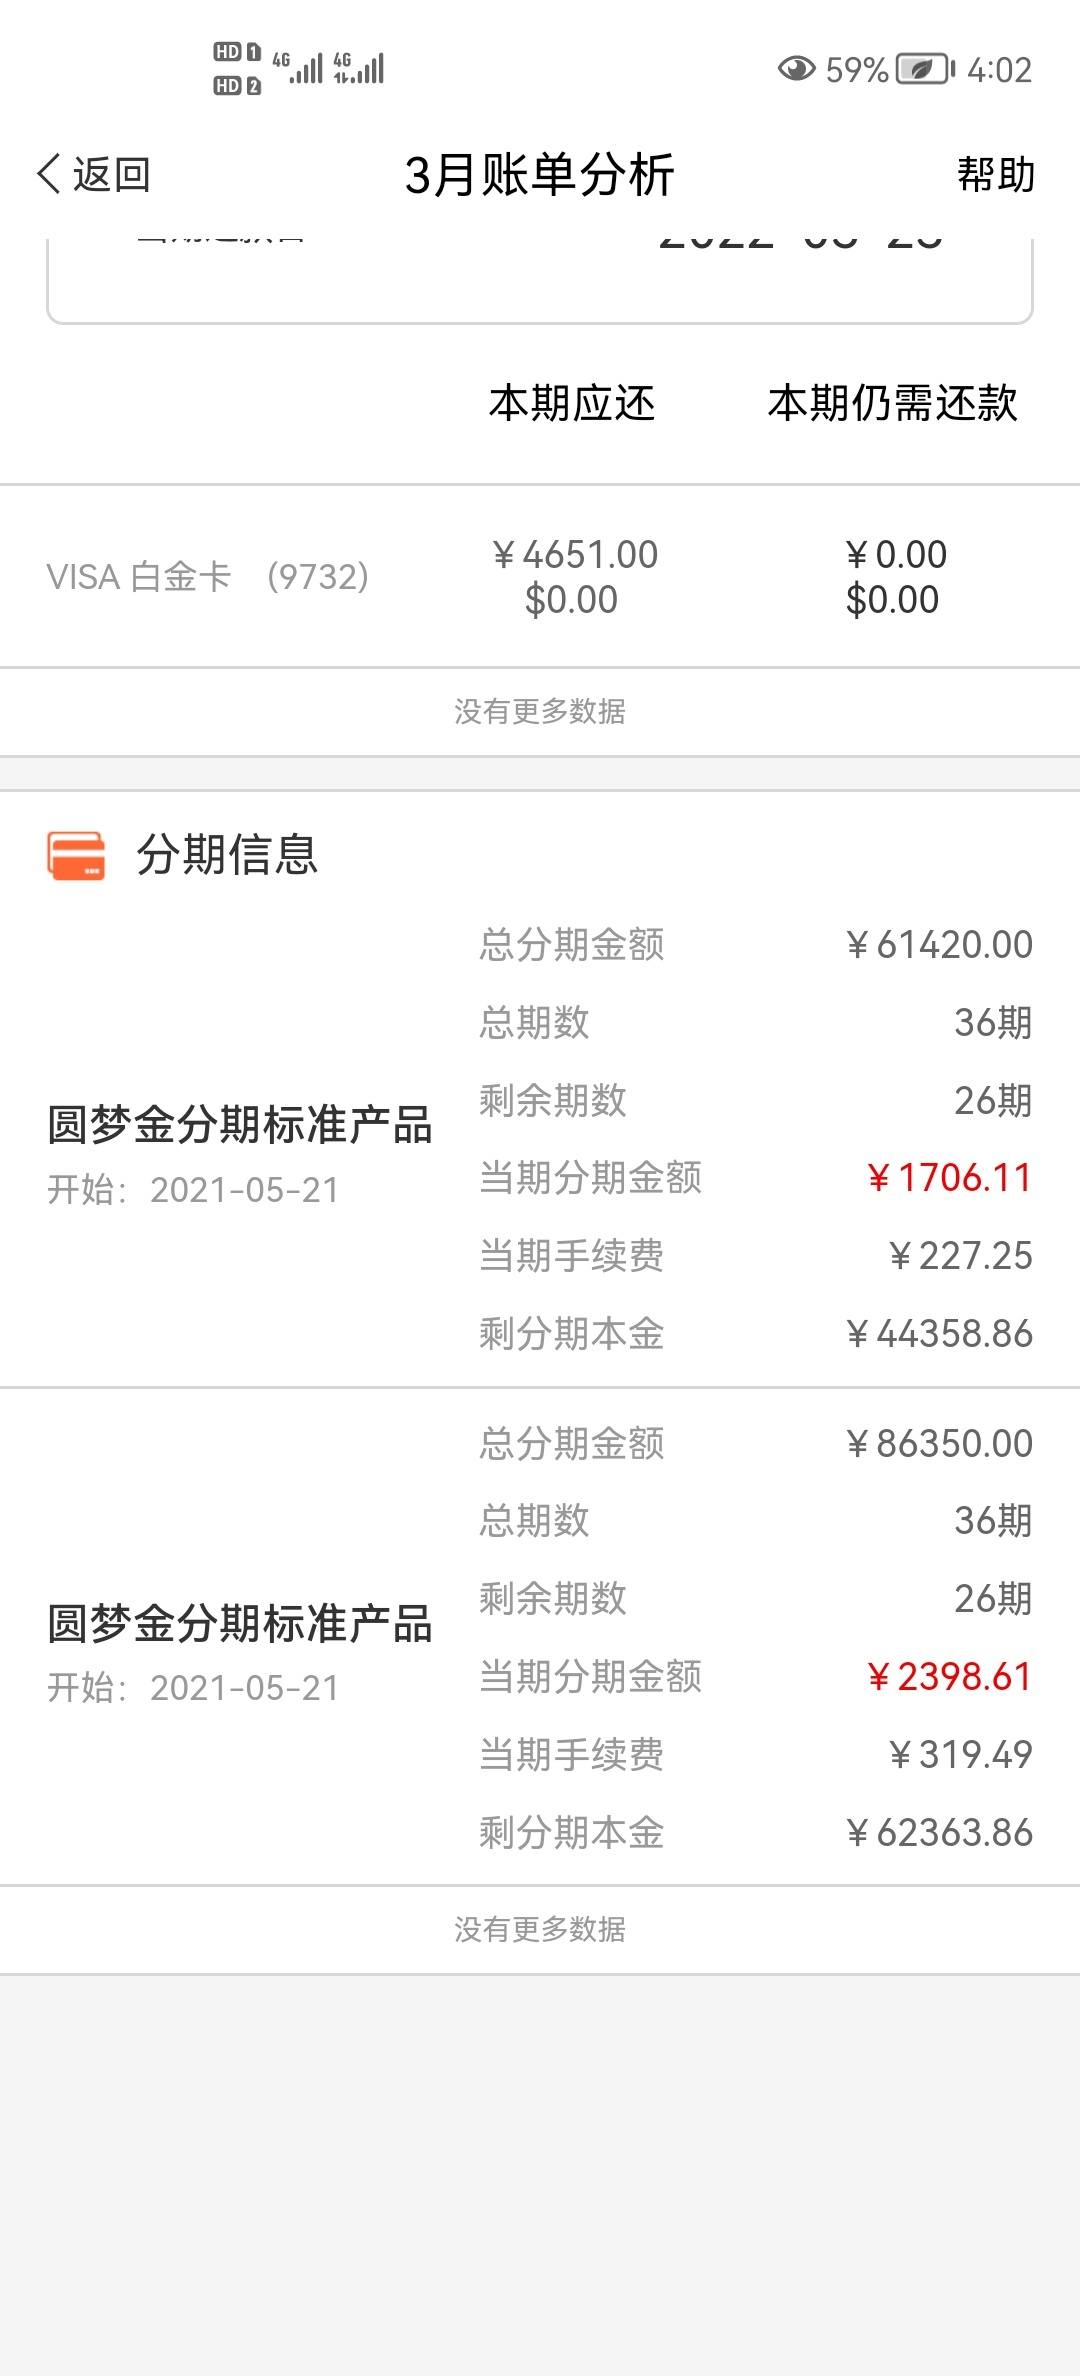This screenshot has height=2376, width=1080.
Task: Tap ¥44358.86 remaining principal value
Action: (x=938, y=1334)
